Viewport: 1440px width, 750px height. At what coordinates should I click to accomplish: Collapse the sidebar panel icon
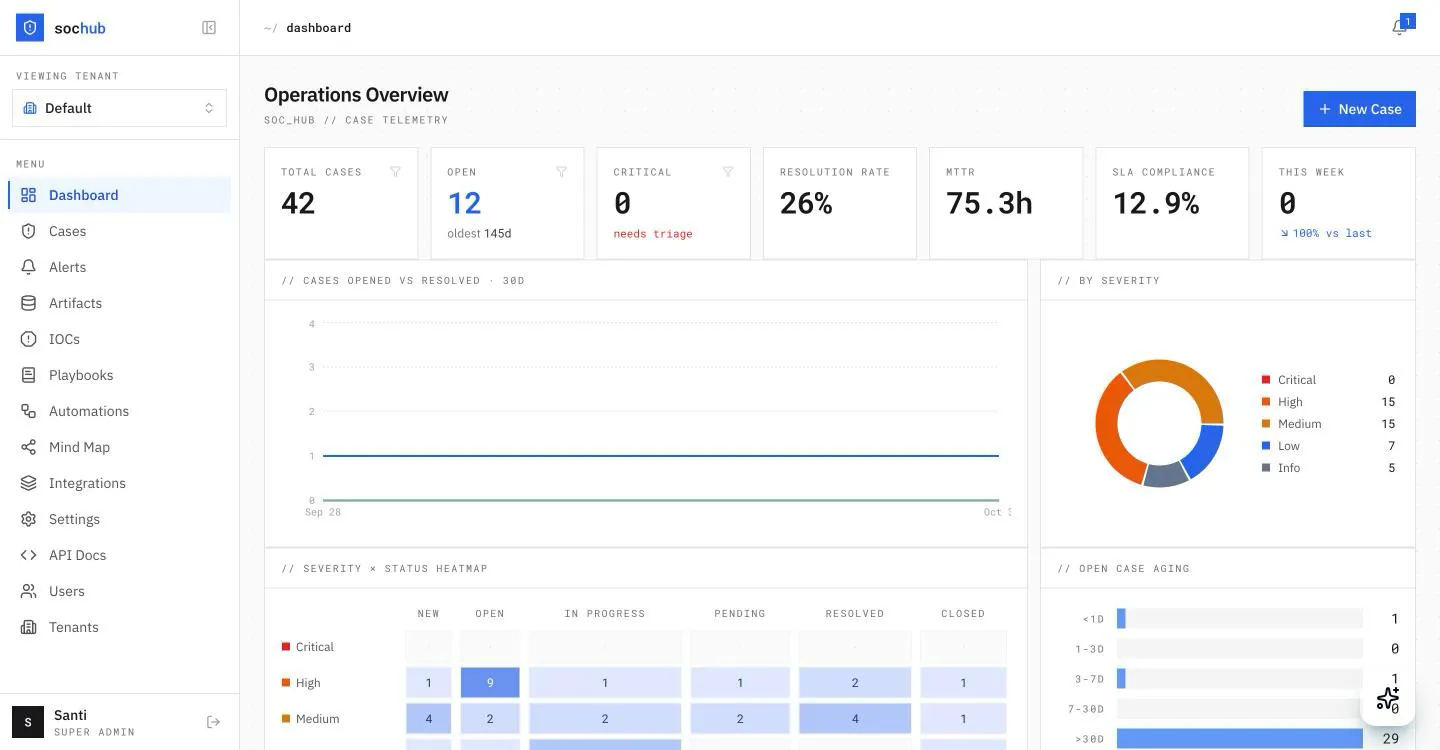click(x=209, y=28)
